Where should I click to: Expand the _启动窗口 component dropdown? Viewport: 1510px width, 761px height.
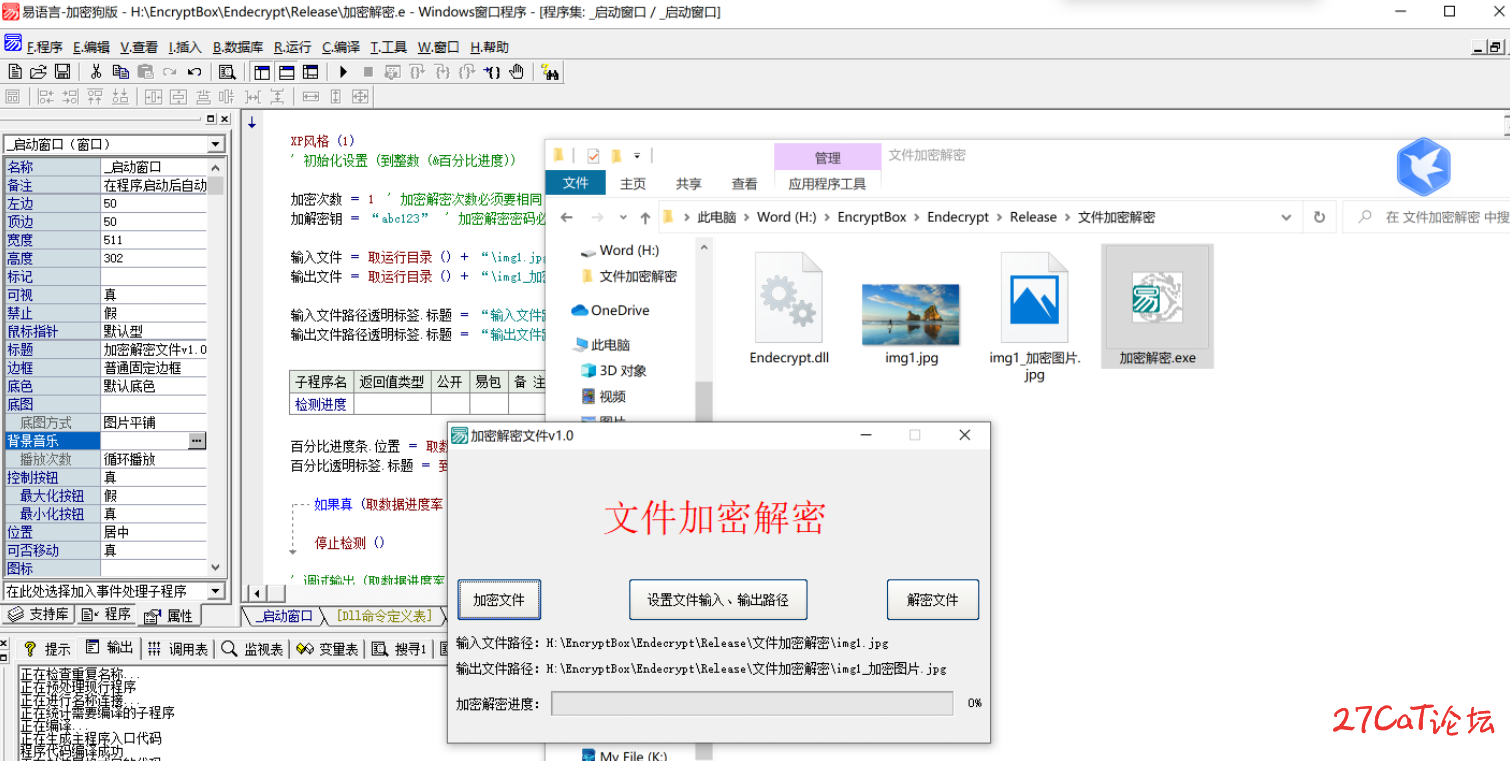pyautogui.click(x=215, y=144)
